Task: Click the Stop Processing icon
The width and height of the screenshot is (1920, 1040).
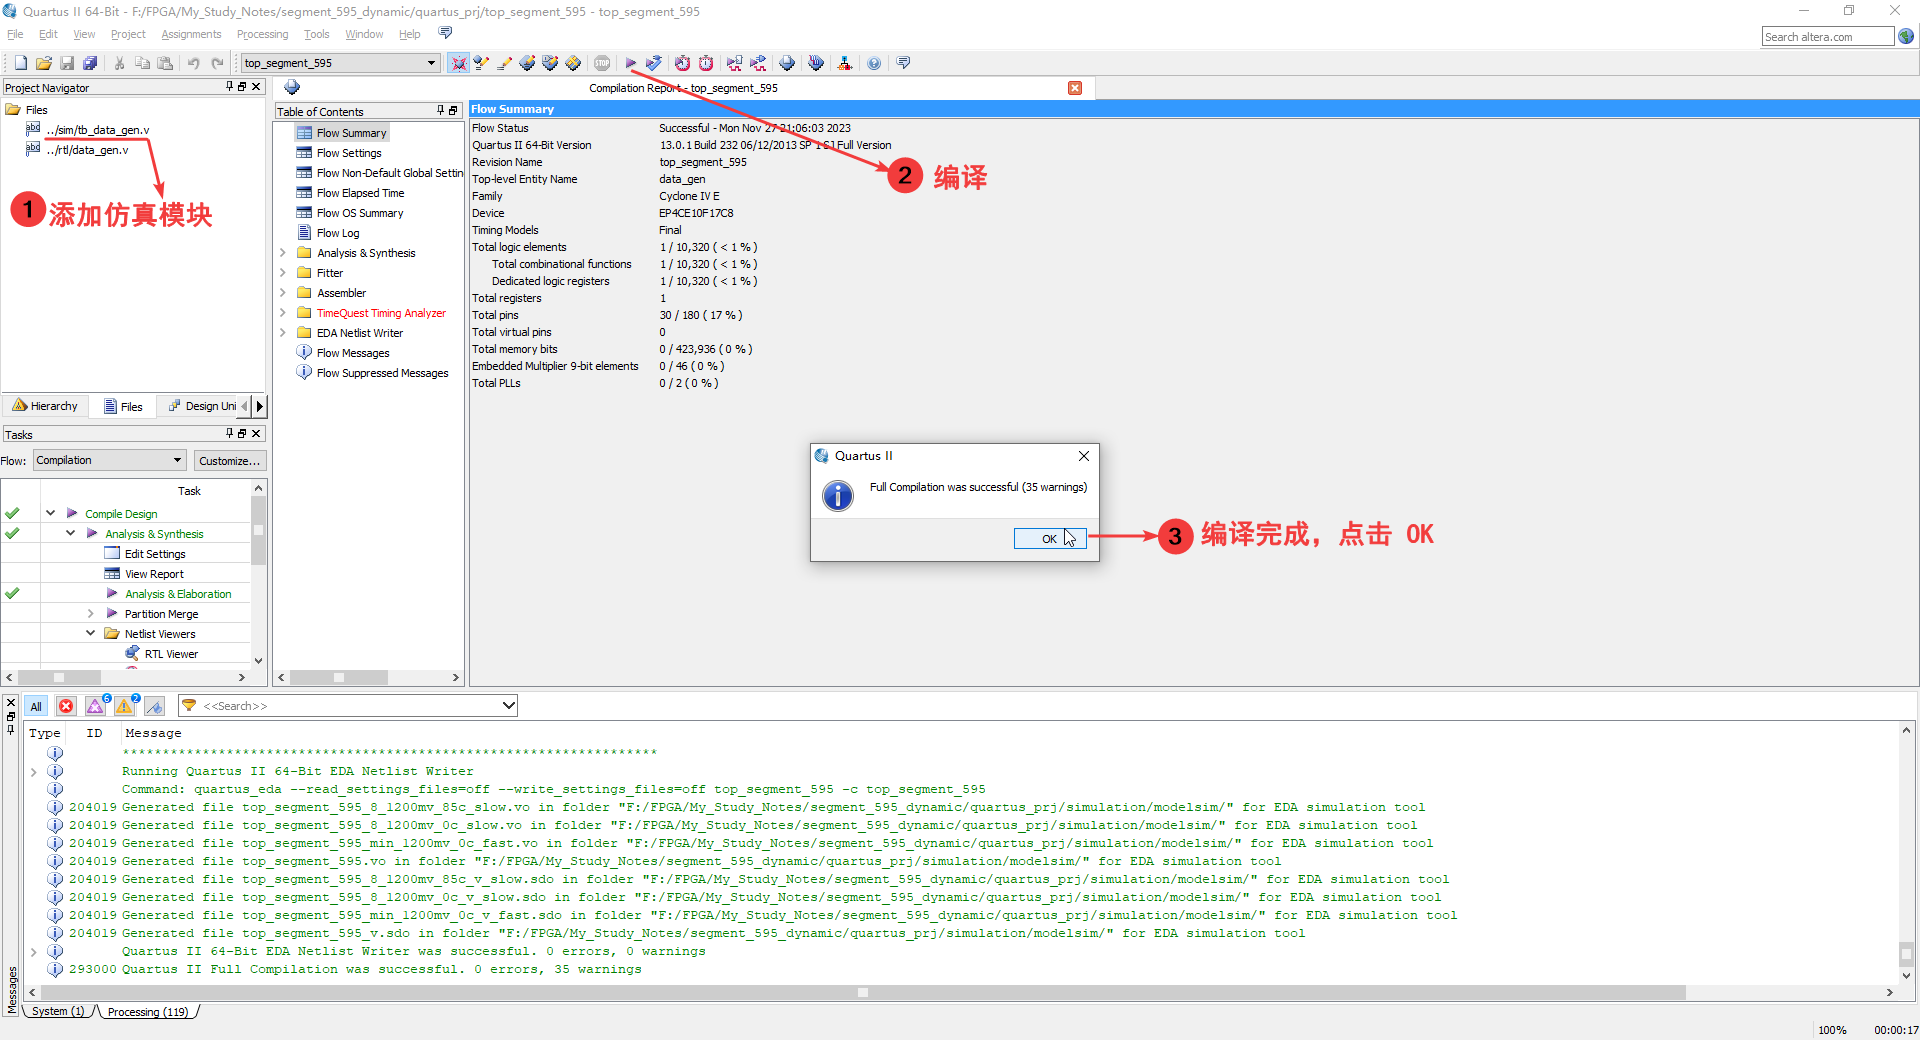Action: pos(602,63)
